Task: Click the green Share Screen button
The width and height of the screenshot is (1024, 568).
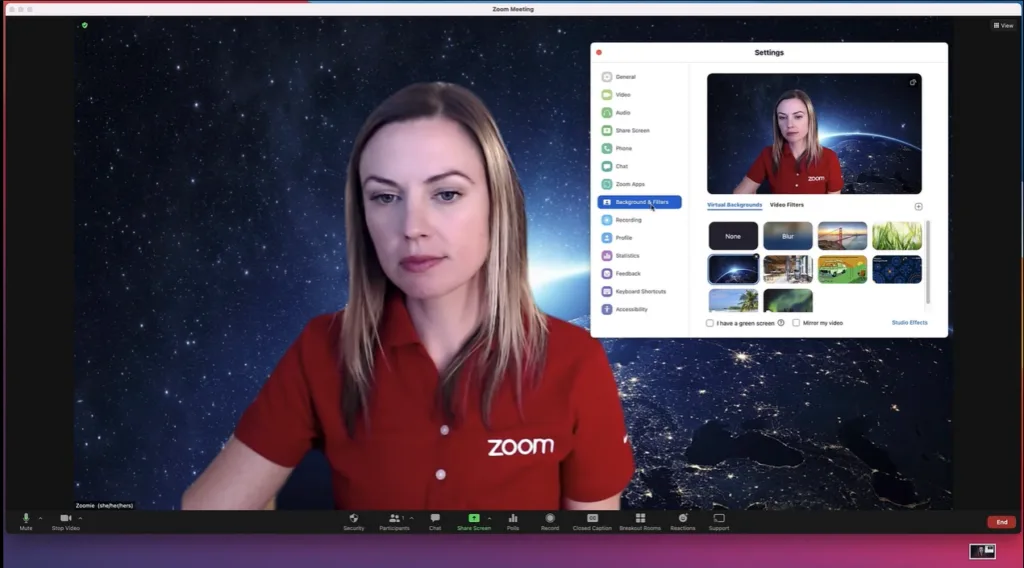Action: 473,522
